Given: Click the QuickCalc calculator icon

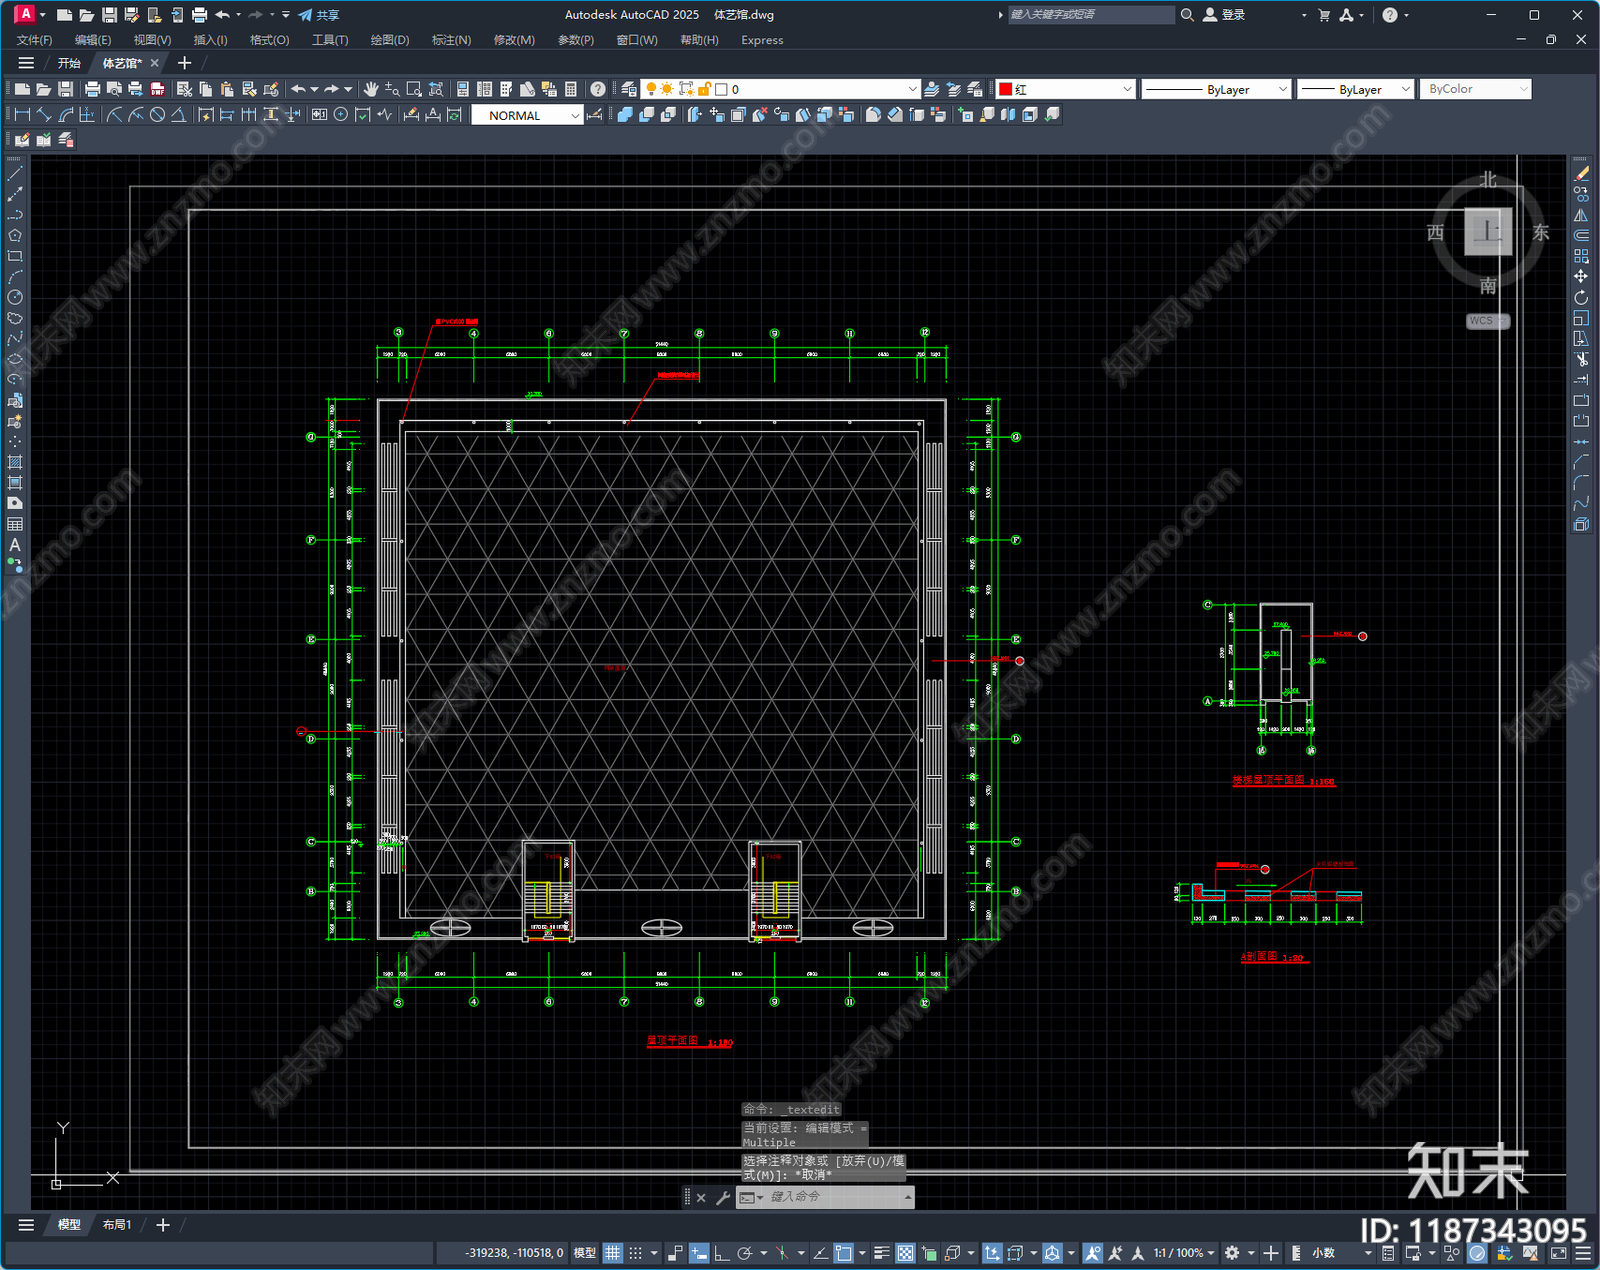Looking at the screenshot, I should [571, 89].
